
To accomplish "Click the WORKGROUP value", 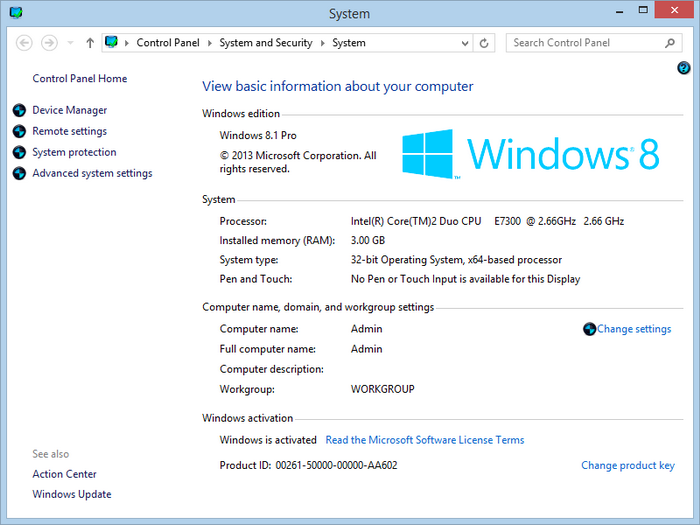I will click(383, 389).
